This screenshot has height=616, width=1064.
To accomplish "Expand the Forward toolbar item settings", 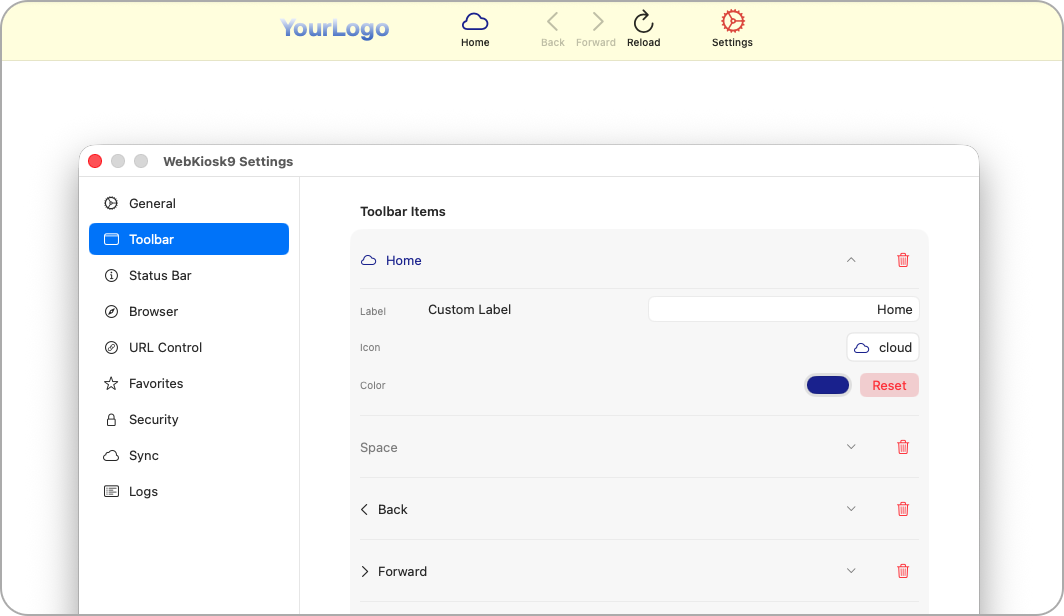I will 851,571.
